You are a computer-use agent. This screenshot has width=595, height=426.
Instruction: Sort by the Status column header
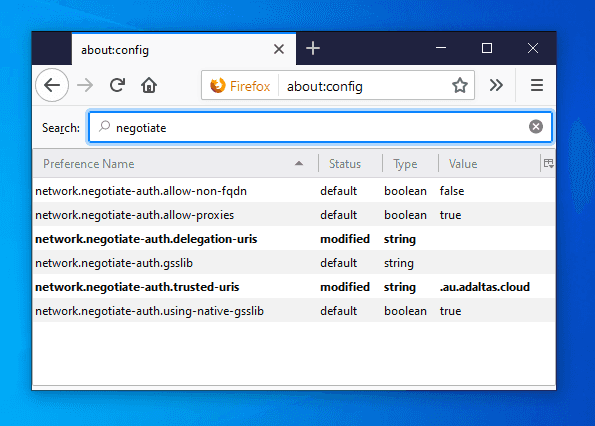[350, 164]
